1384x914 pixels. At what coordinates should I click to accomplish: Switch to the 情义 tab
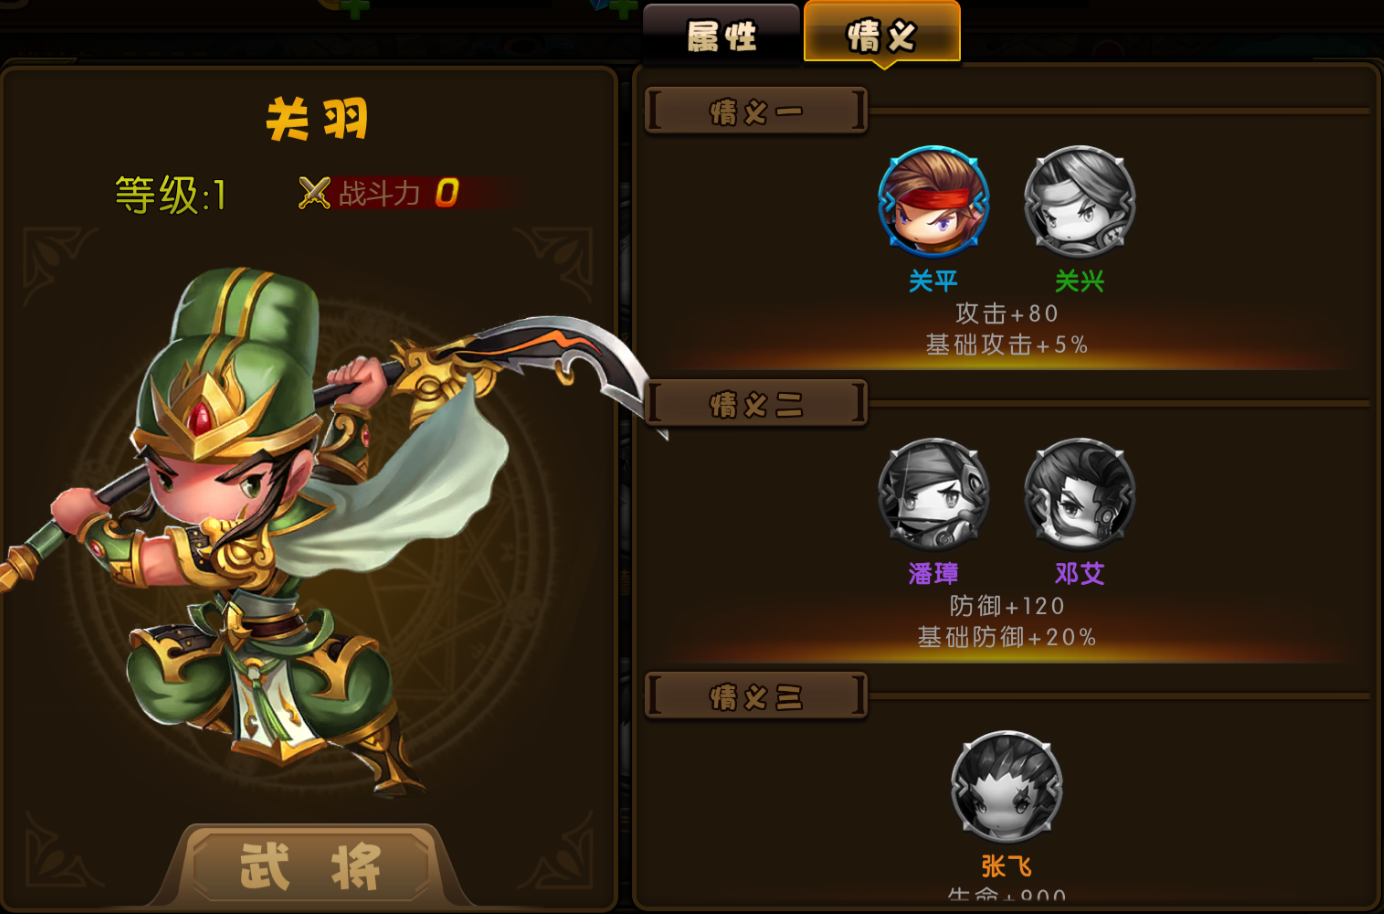pyautogui.click(x=882, y=35)
